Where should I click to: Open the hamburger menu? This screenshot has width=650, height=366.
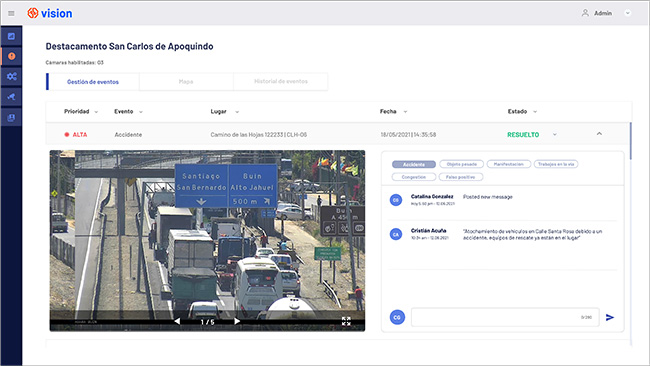click(x=11, y=13)
